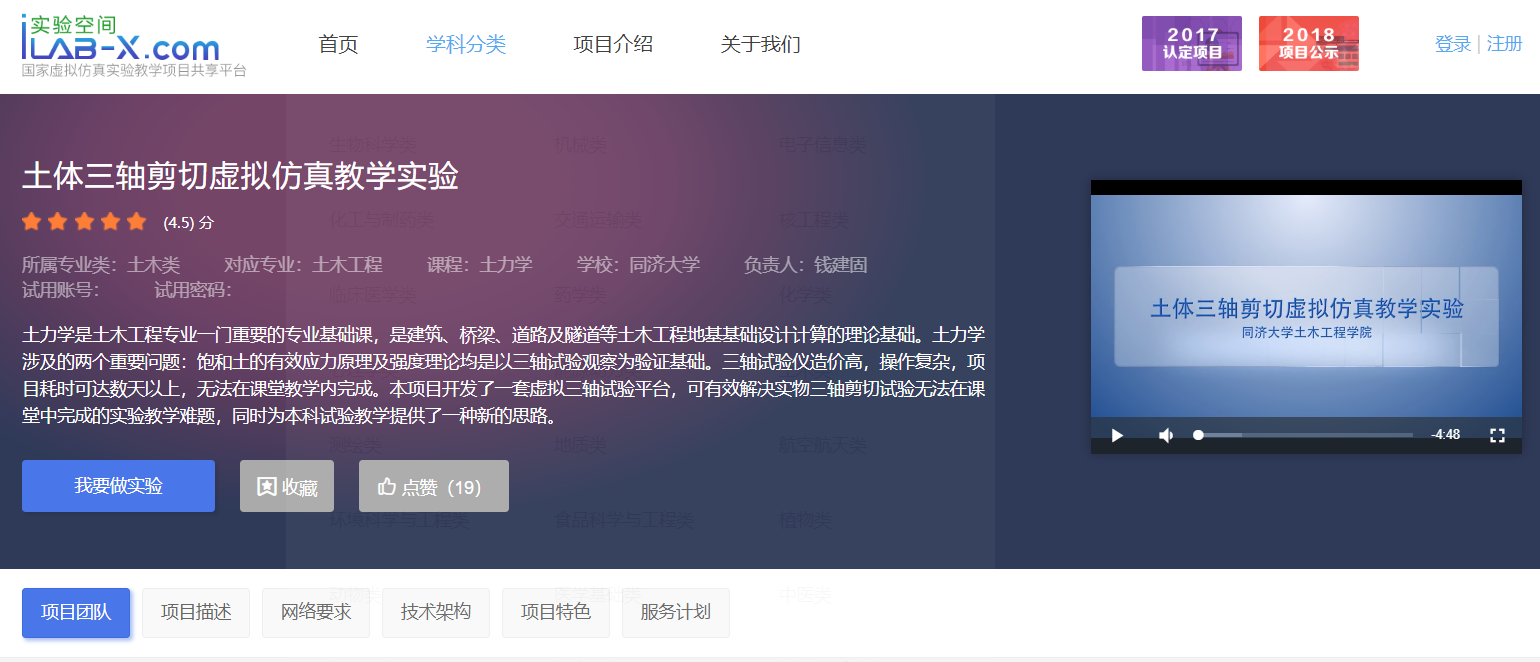1540x662 pixels.
Task: Open the 2018 项目公示 banner
Action: click(x=1308, y=43)
